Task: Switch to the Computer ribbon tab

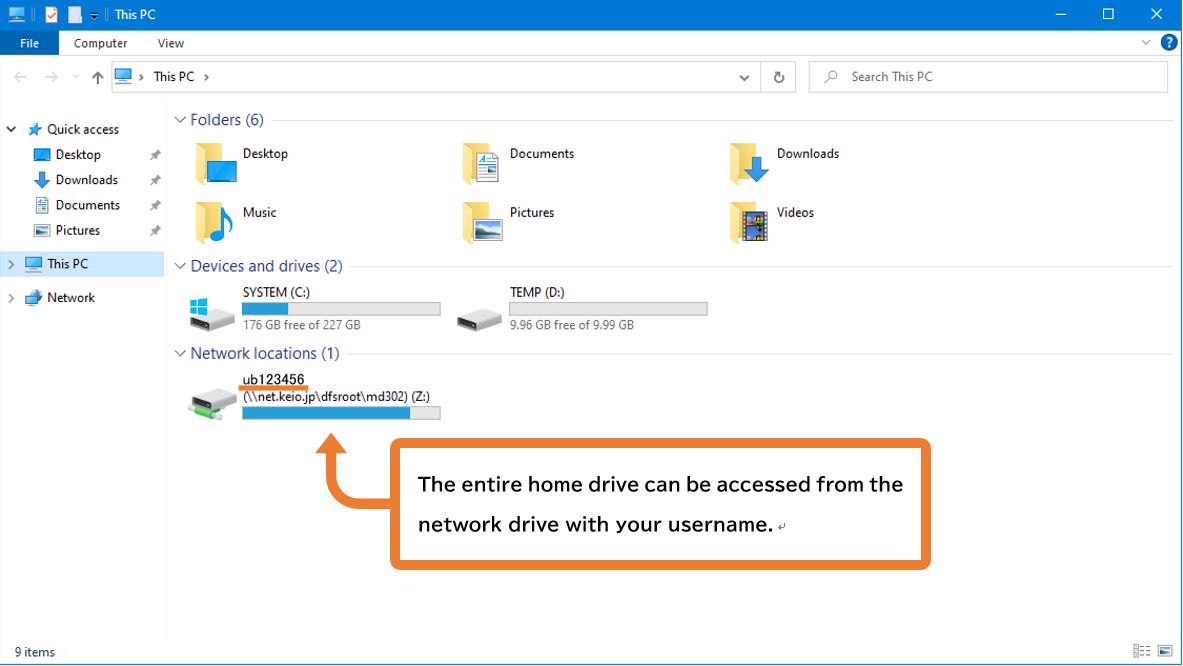Action: pyautogui.click(x=100, y=43)
